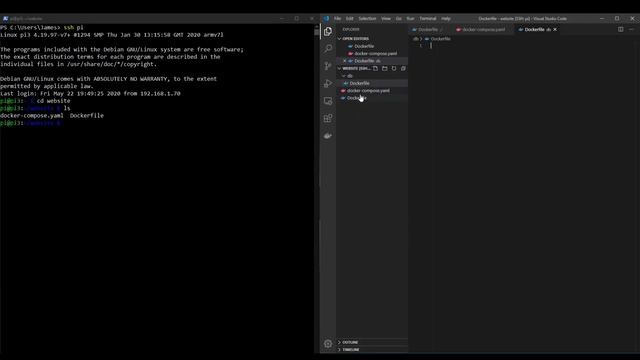The image size is (640, 360).
Task: Open the Docker view in activity bar
Action: tap(328, 136)
